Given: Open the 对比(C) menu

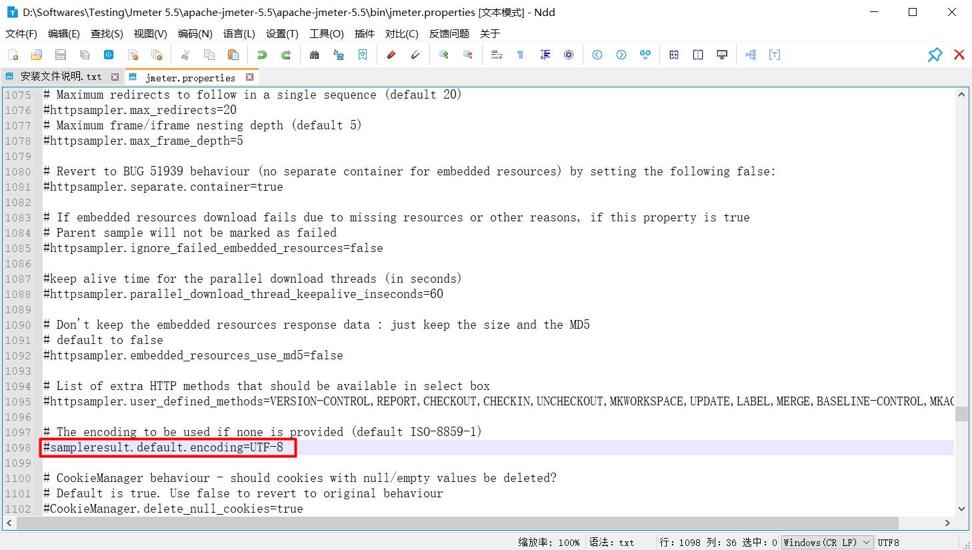Looking at the screenshot, I should [402, 33].
